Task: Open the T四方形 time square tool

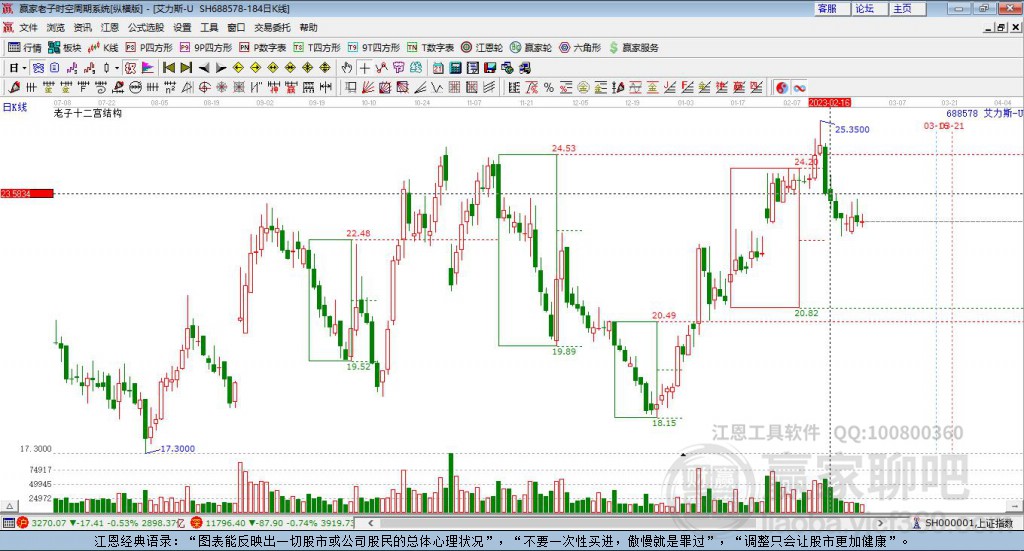Action: coord(317,48)
